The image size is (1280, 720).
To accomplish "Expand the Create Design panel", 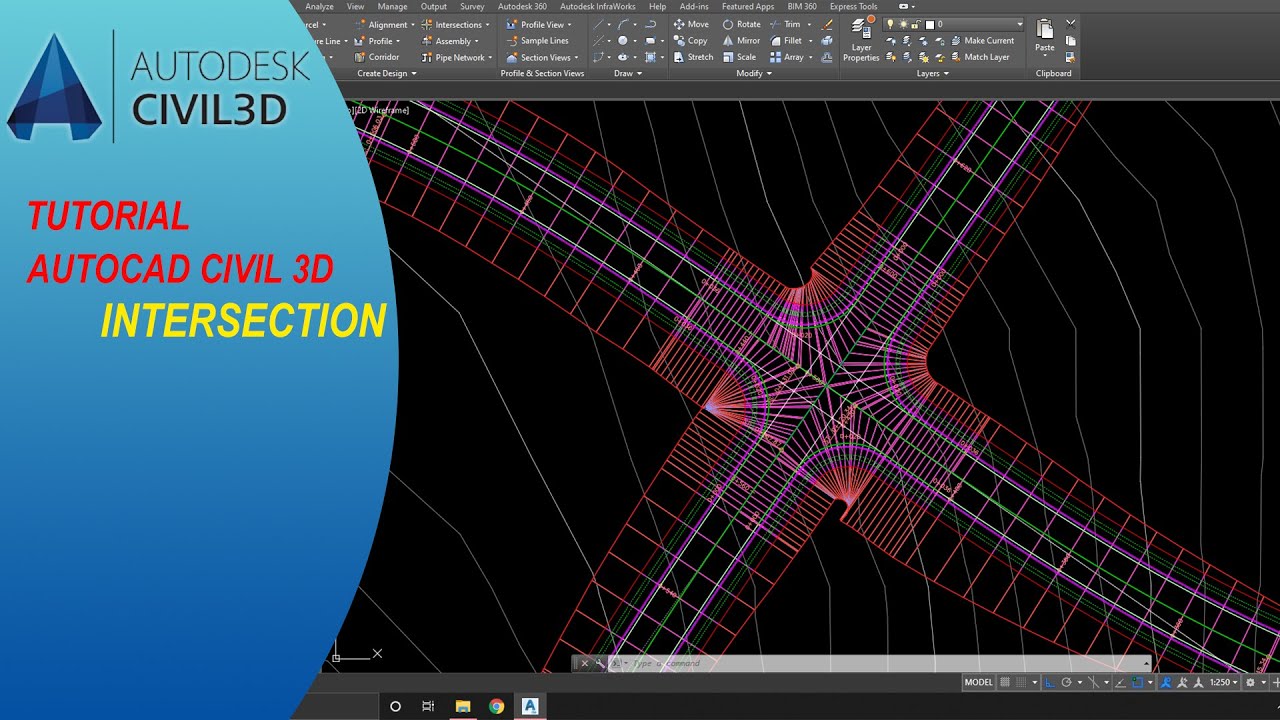I will click(x=387, y=73).
